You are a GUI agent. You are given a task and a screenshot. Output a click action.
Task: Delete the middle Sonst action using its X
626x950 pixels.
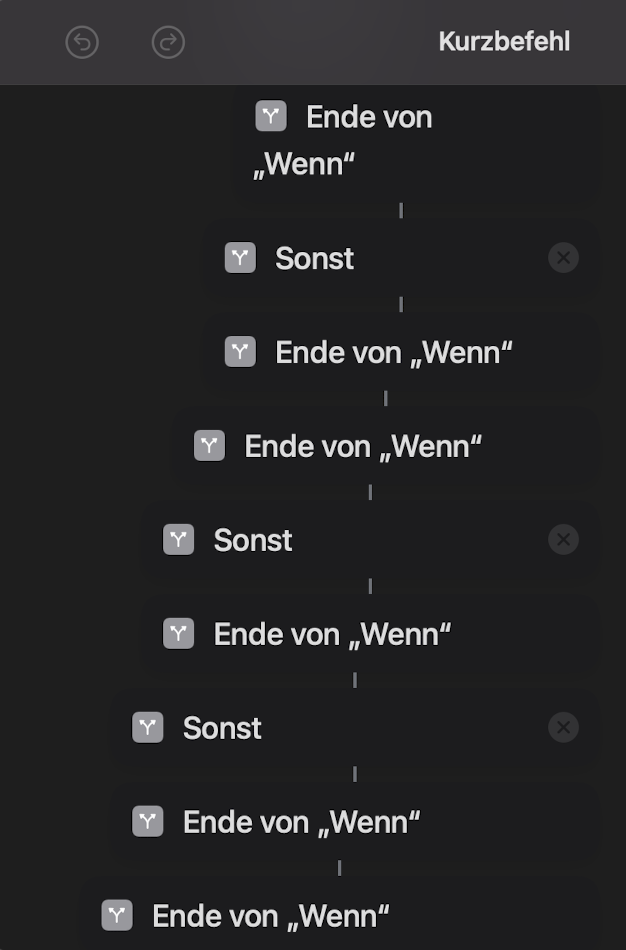click(563, 540)
